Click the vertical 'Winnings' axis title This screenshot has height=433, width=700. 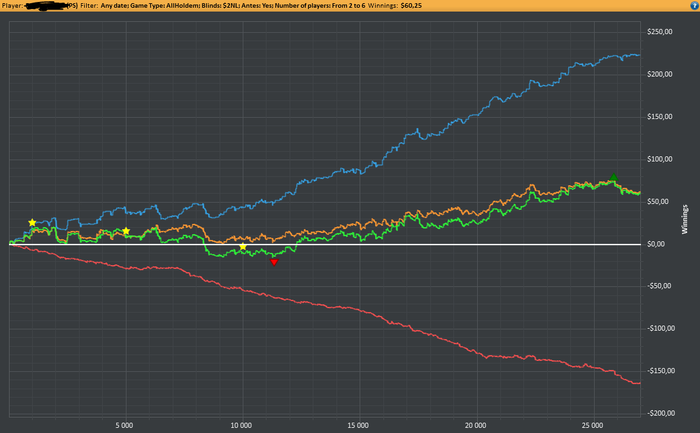[x=684, y=220]
